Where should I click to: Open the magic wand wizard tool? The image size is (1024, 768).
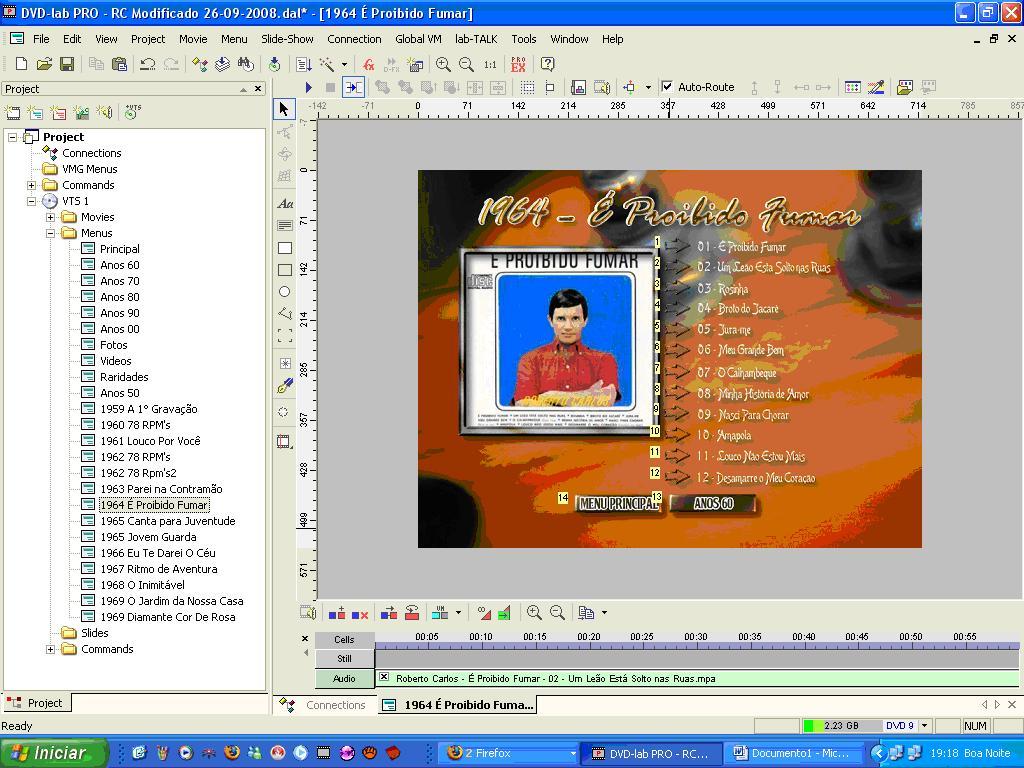pos(327,64)
